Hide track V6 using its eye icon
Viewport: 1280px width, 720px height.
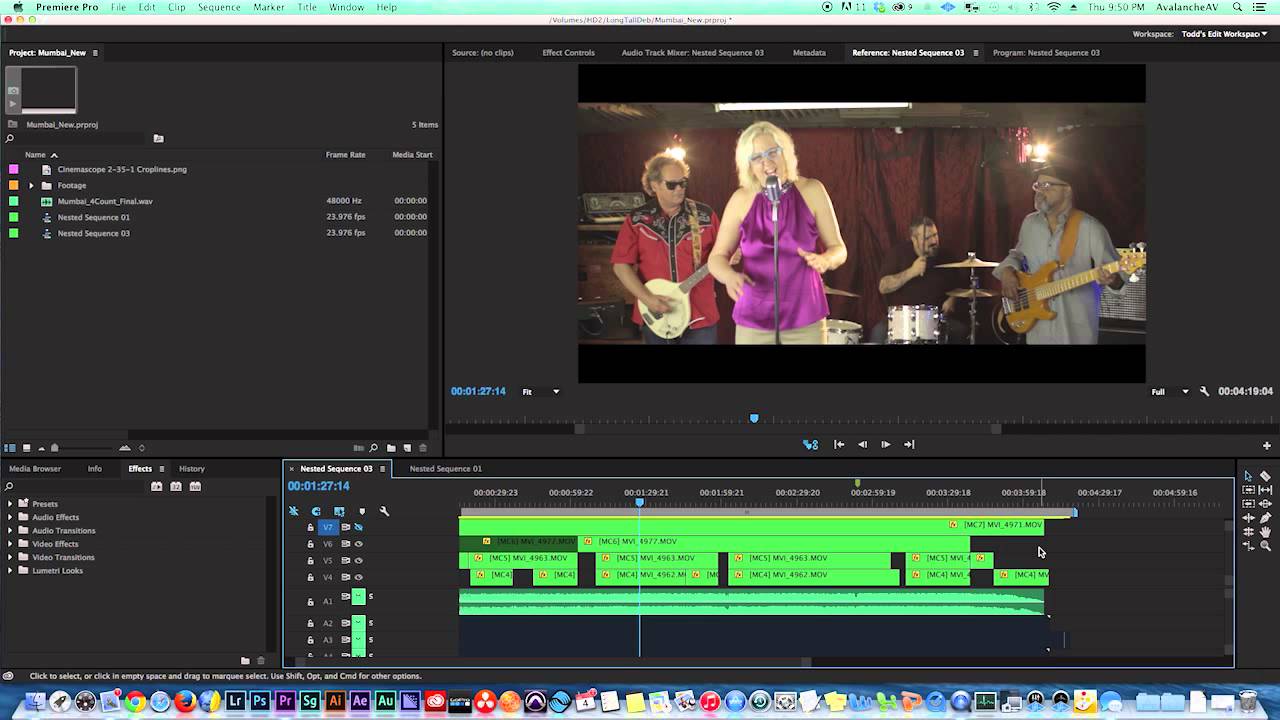(x=358, y=544)
